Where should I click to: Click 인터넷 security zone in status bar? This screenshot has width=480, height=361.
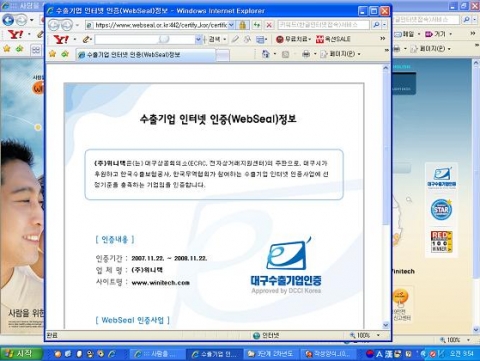pos(267,335)
